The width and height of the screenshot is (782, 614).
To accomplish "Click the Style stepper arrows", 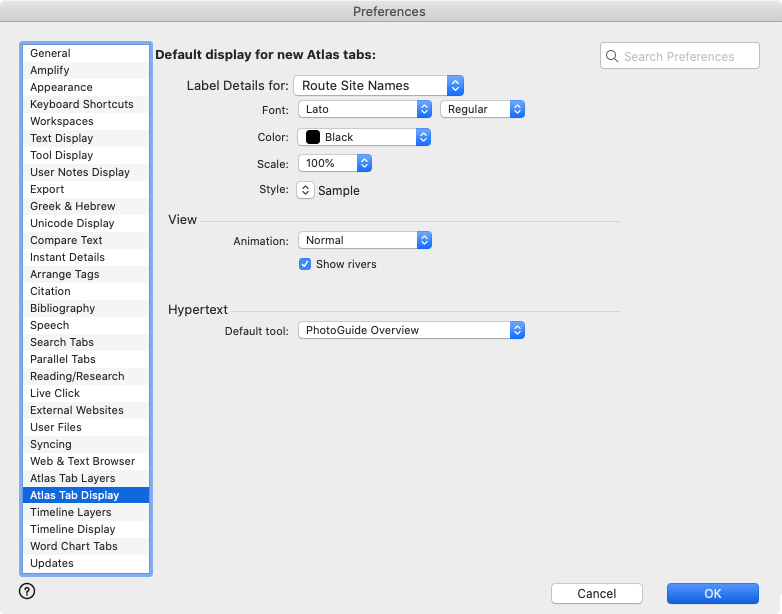I will click(x=306, y=190).
